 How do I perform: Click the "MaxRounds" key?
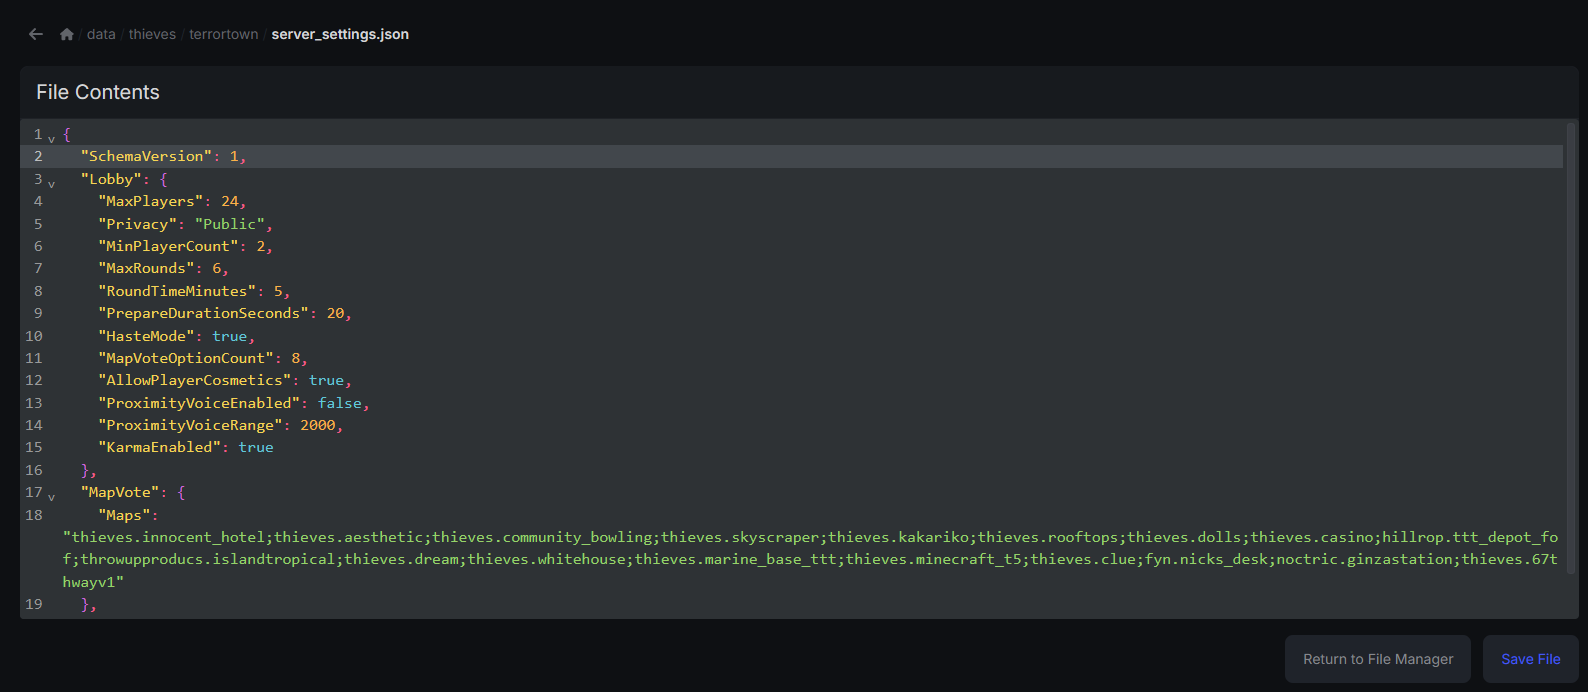(x=146, y=268)
